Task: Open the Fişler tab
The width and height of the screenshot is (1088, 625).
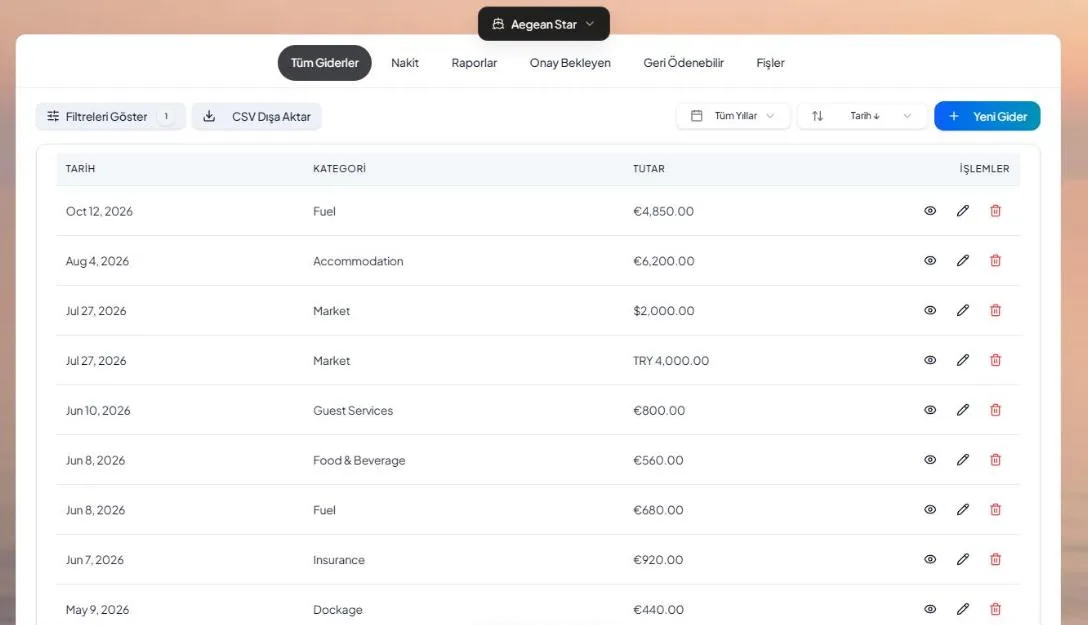Action: pyautogui.click(x=770, y=63)
